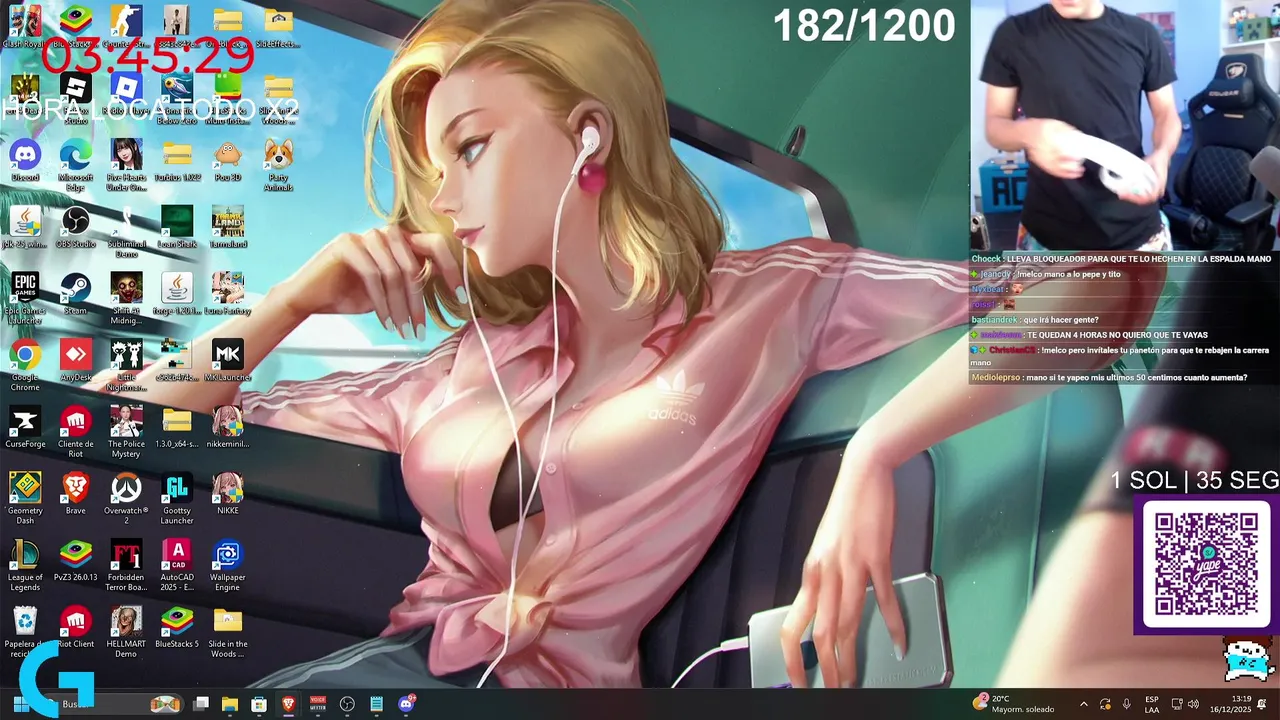
Task: Open the SideEffects folder icon
Action: (278, 27)
